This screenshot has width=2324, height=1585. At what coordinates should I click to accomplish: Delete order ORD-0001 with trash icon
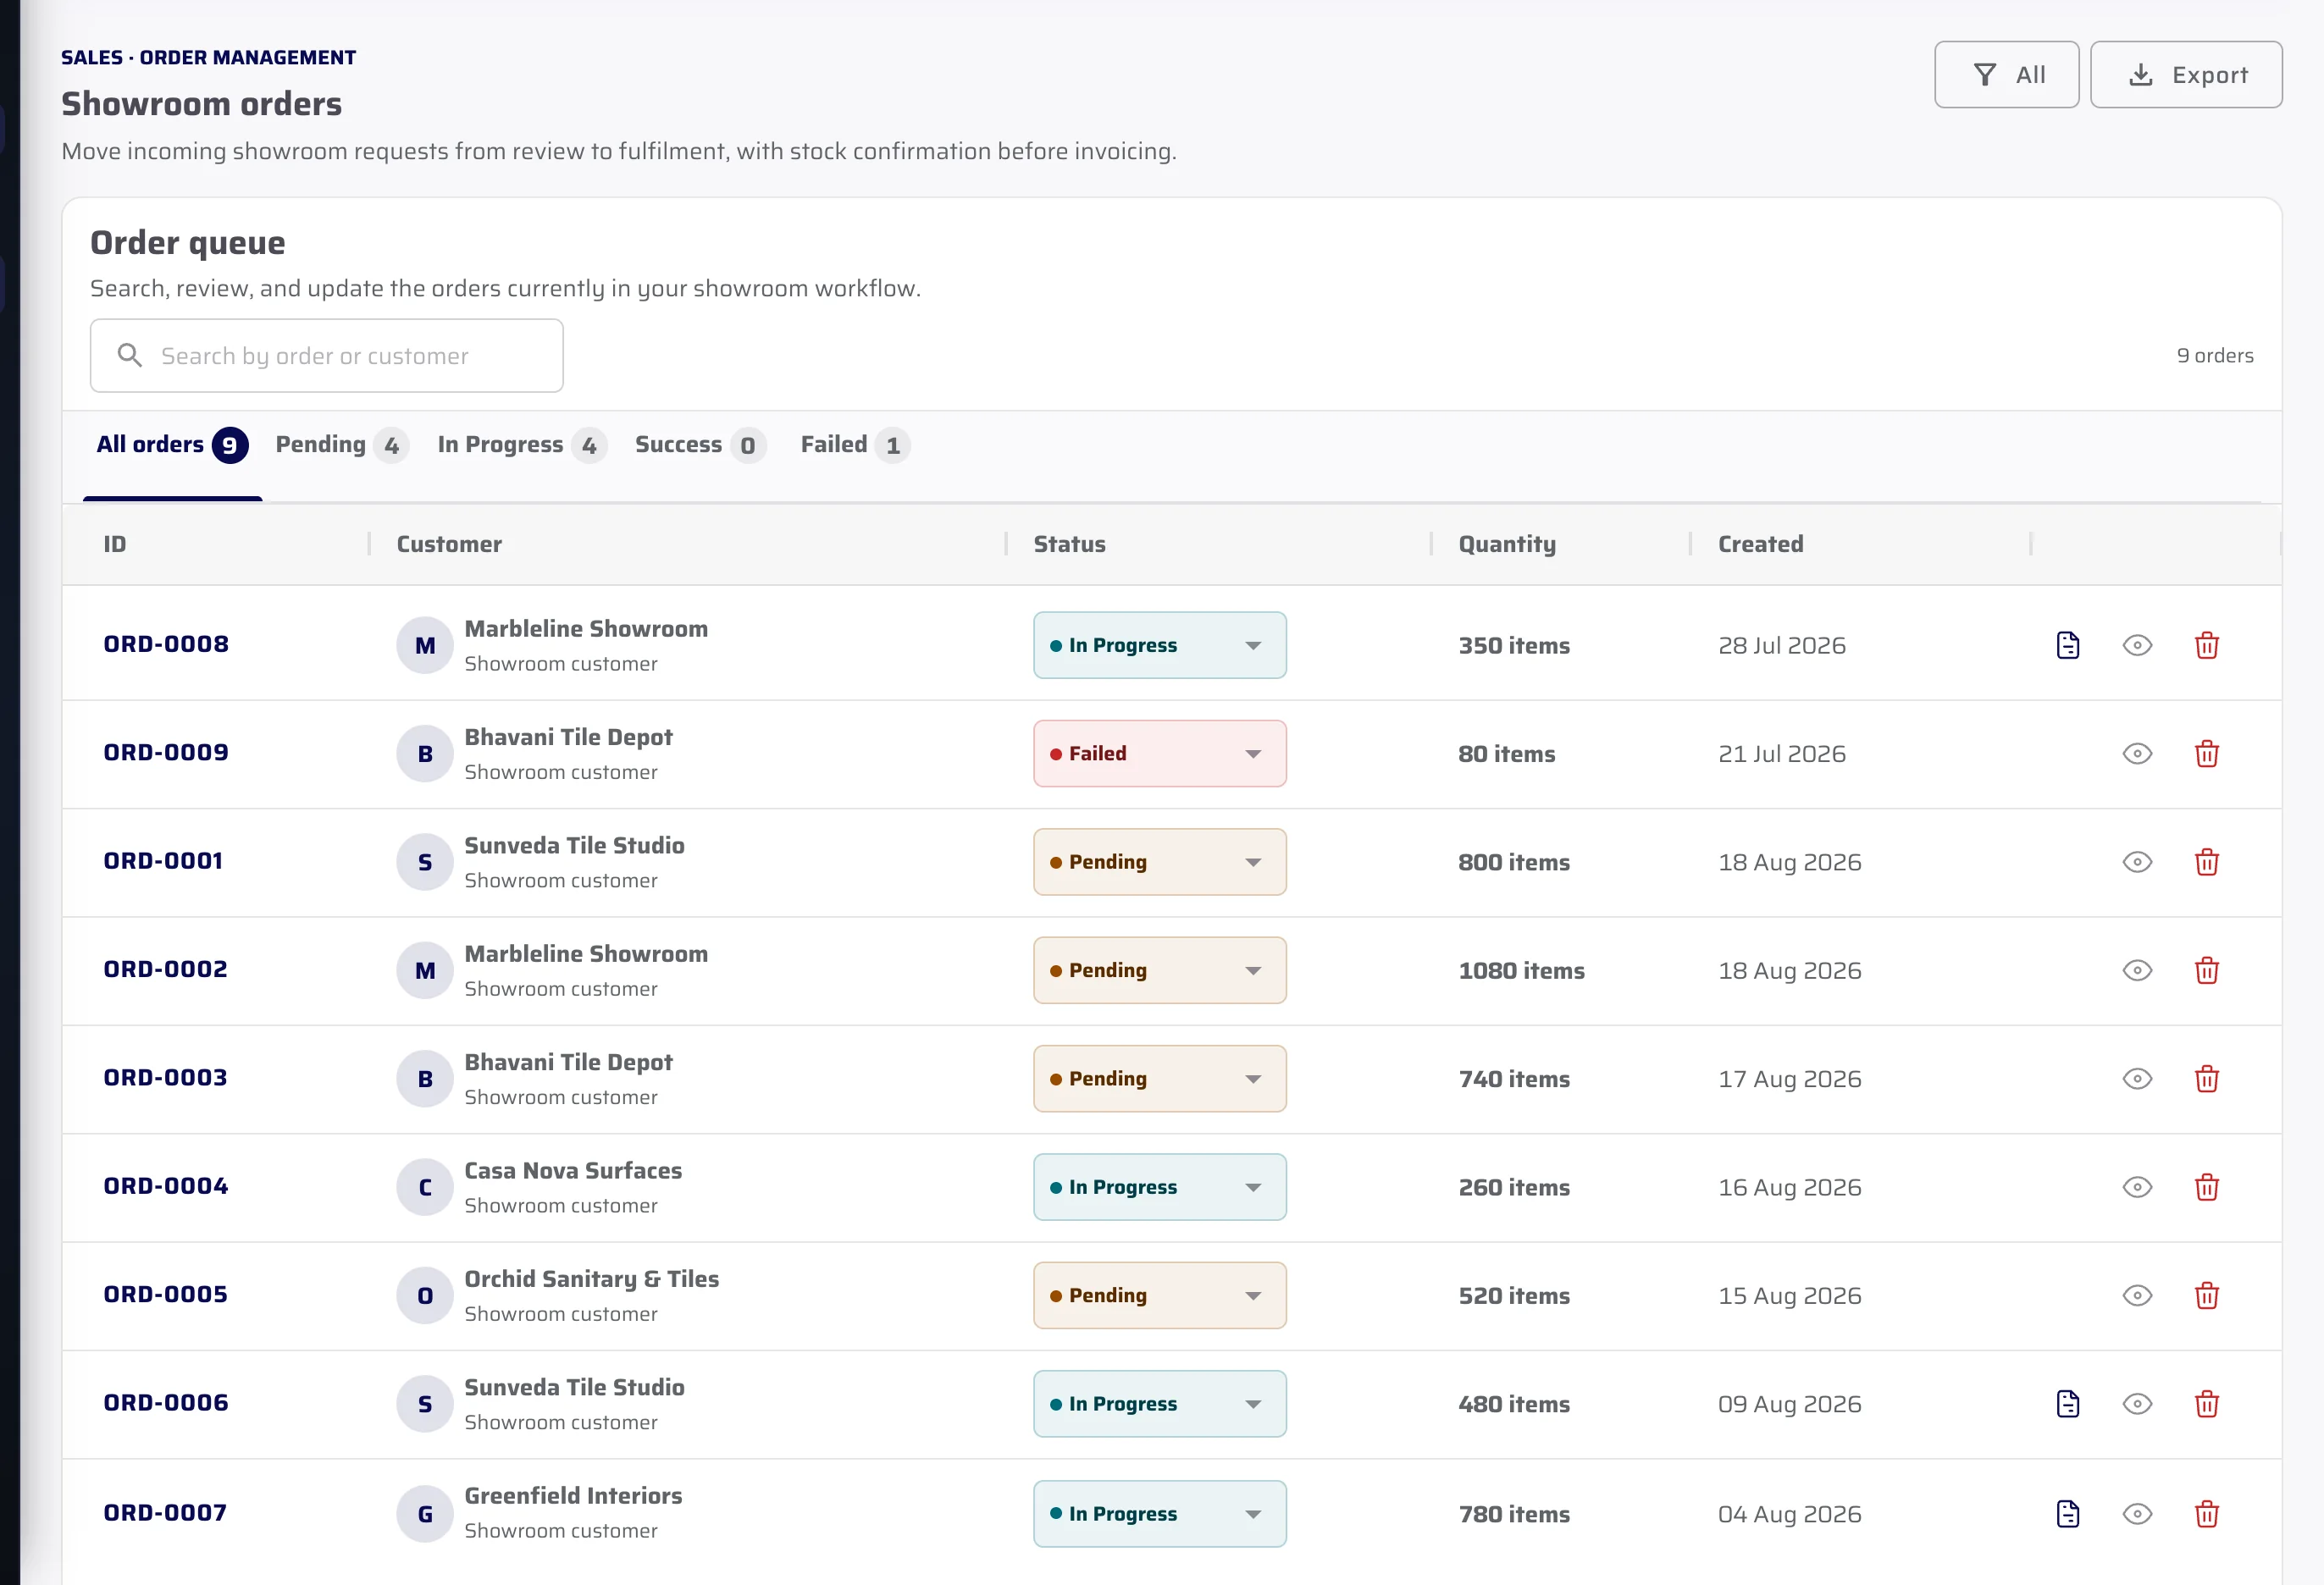pos(2206,862)
